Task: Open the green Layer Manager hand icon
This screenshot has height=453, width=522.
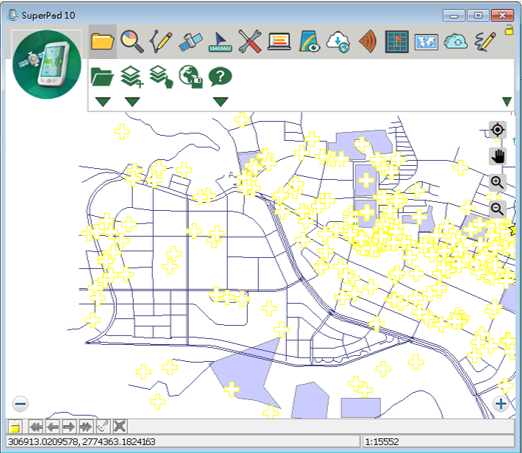Action: pyautogui.click(x=161, y=77)
